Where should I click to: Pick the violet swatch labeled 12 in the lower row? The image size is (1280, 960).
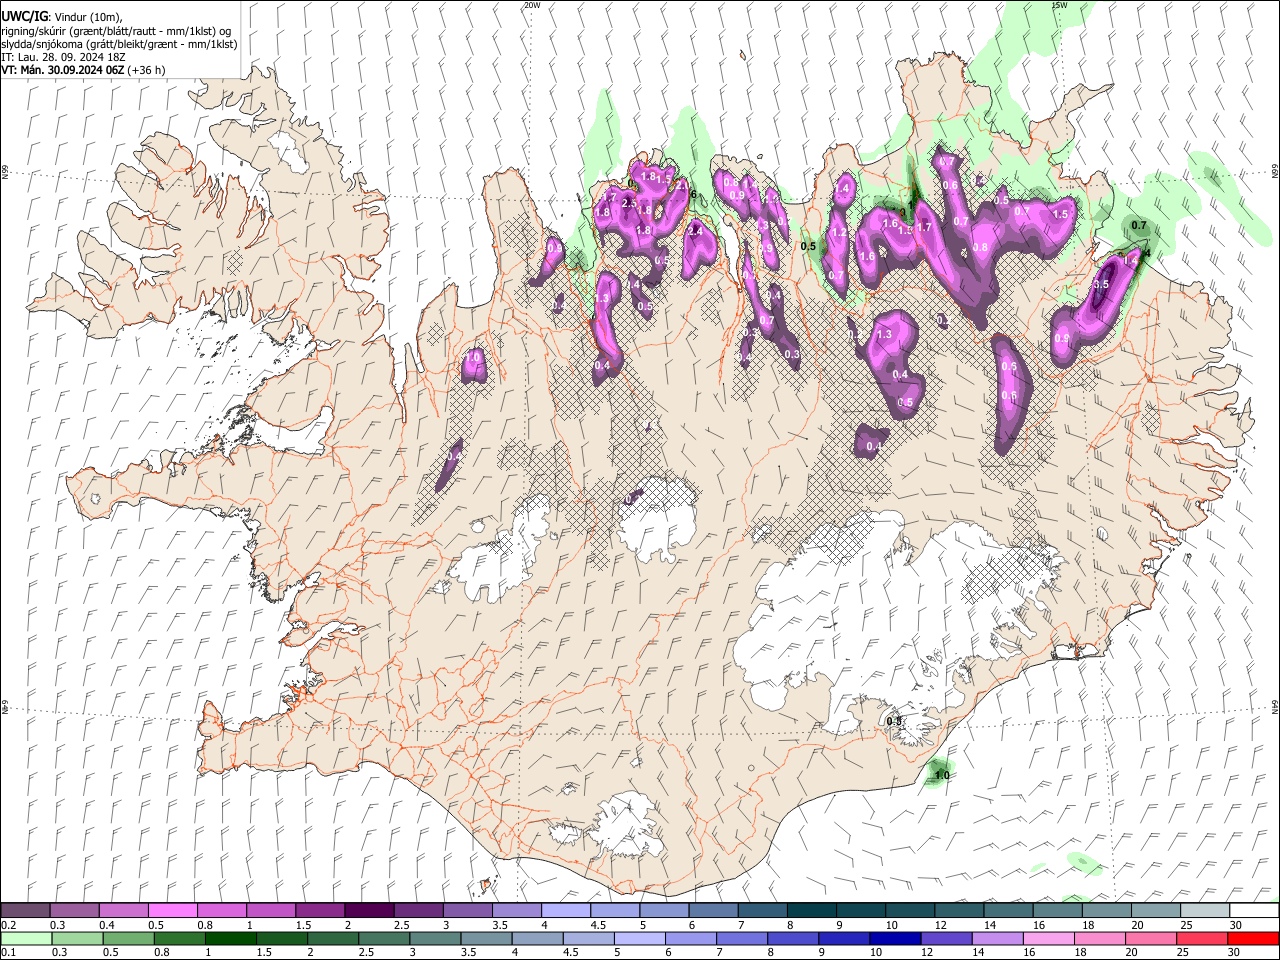point(946,939)
